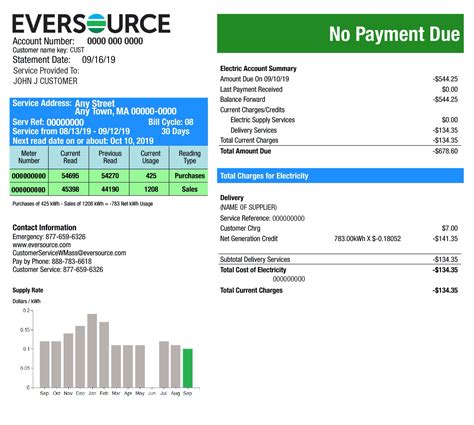Viewport: 474px width, 425px height.
Task: Click the Current Usage column header
Action: click(x=150, y=157)
